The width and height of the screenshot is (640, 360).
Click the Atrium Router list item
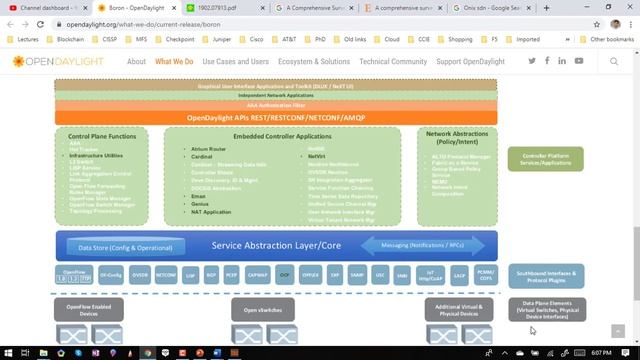pyautogui.click(x=208, y=149)
